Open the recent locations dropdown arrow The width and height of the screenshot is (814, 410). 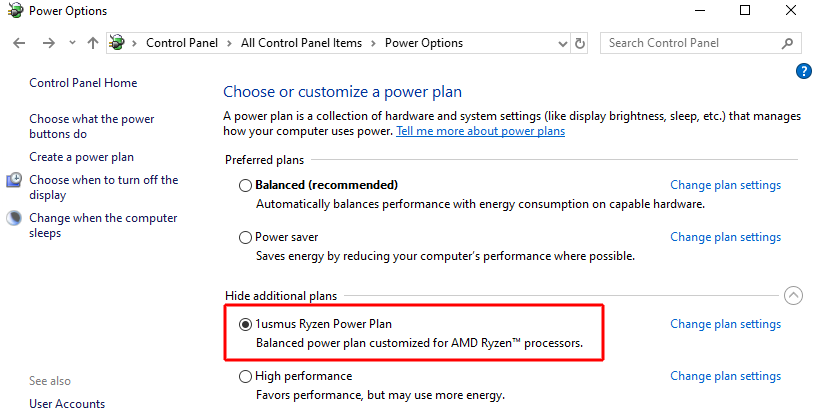point(72,43)
